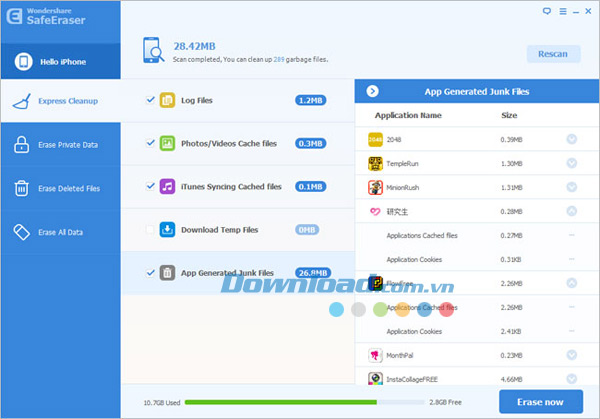
Task: Uncheck the Log Files checkbox
Action: (150, 101)
